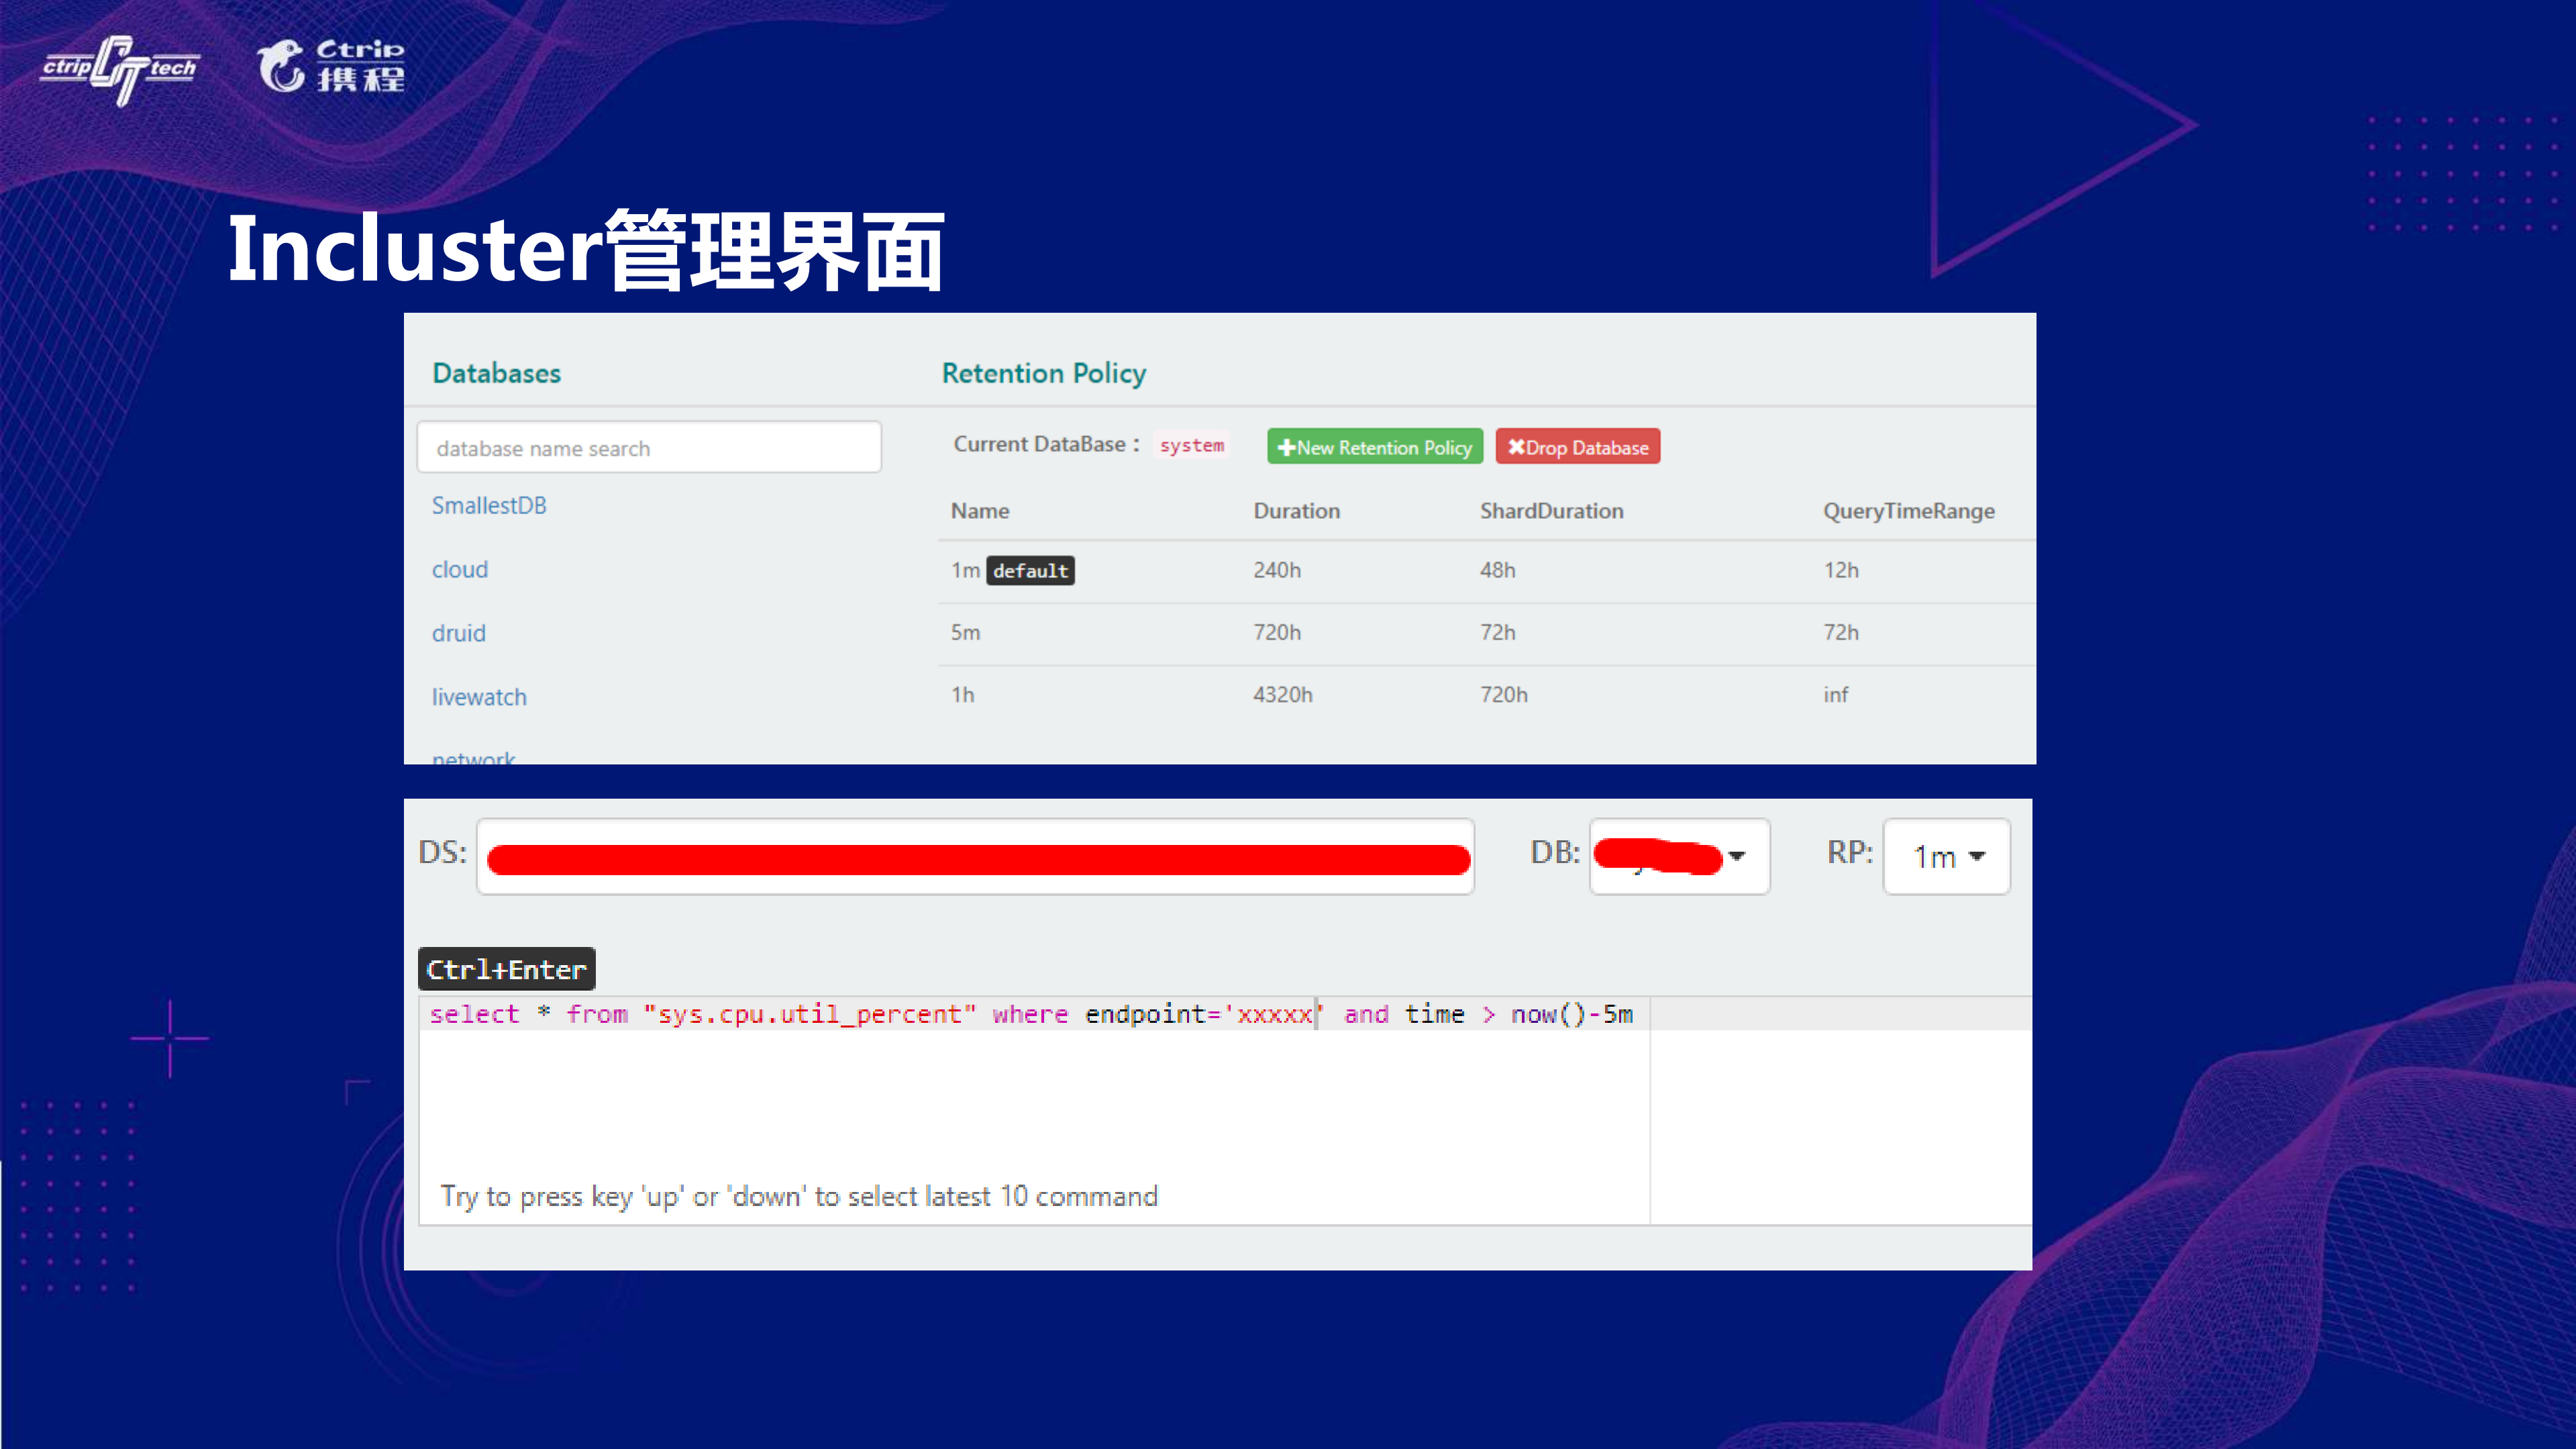Open the druid database link

click(458, 632)
